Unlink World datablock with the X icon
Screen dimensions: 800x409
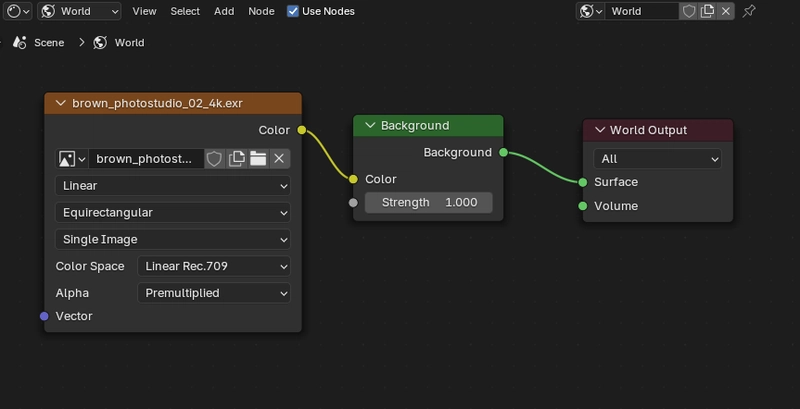pos(726,11)
